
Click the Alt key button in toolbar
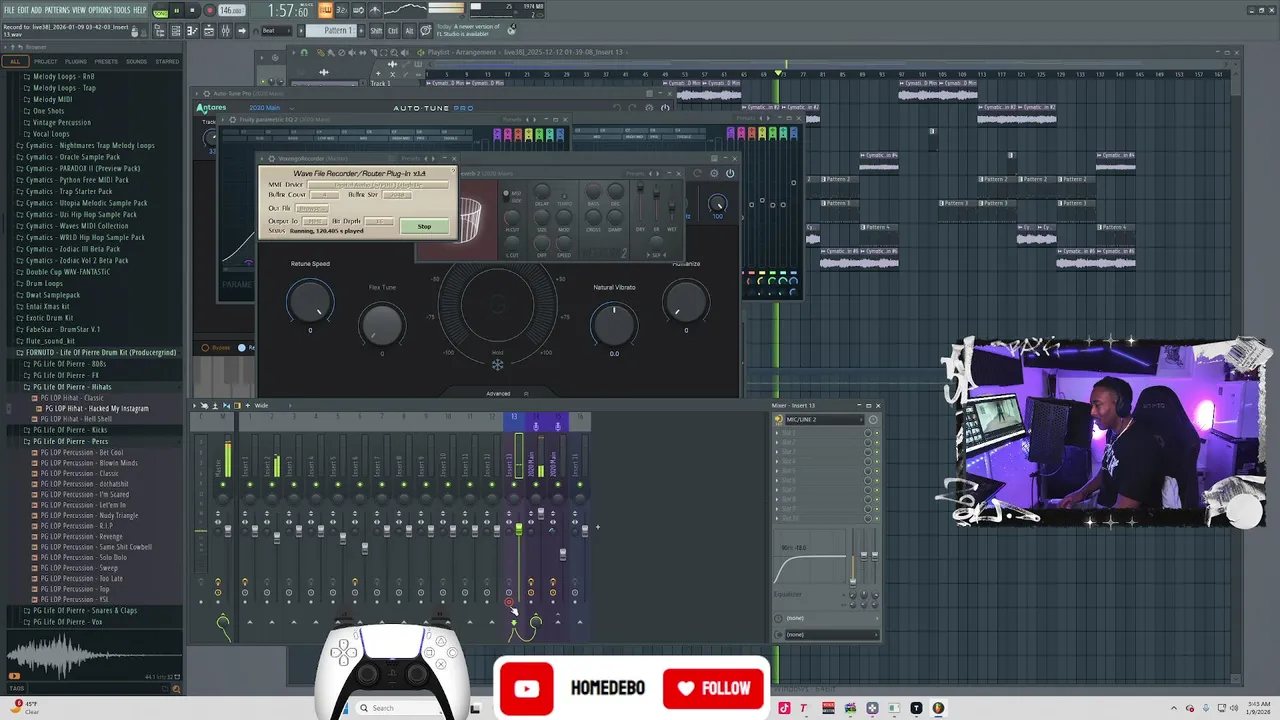point(409,31)
